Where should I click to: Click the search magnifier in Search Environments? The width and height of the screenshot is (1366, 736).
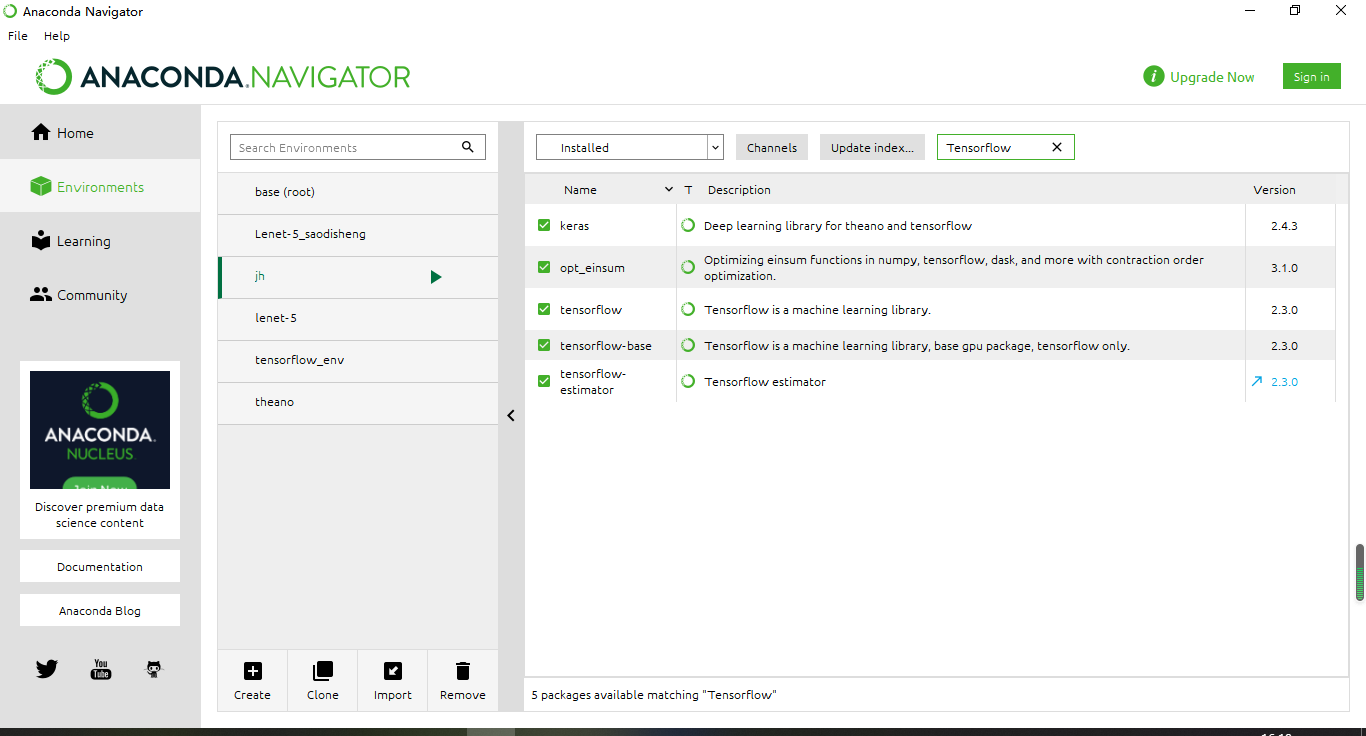coord(468,147)
